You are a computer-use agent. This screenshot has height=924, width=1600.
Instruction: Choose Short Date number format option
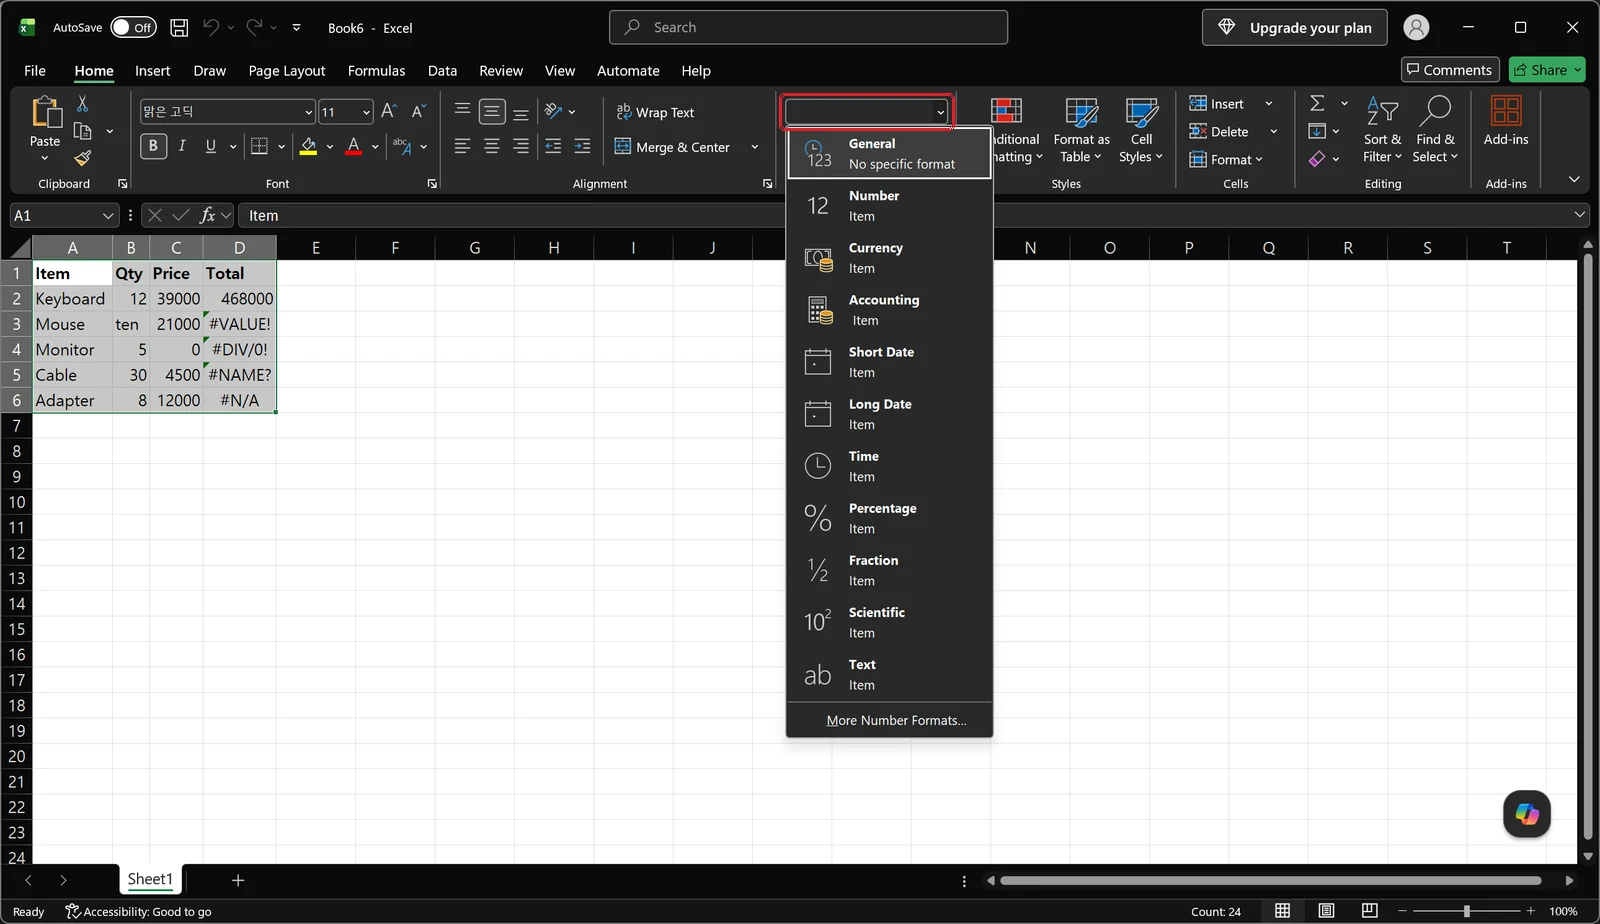890,362
